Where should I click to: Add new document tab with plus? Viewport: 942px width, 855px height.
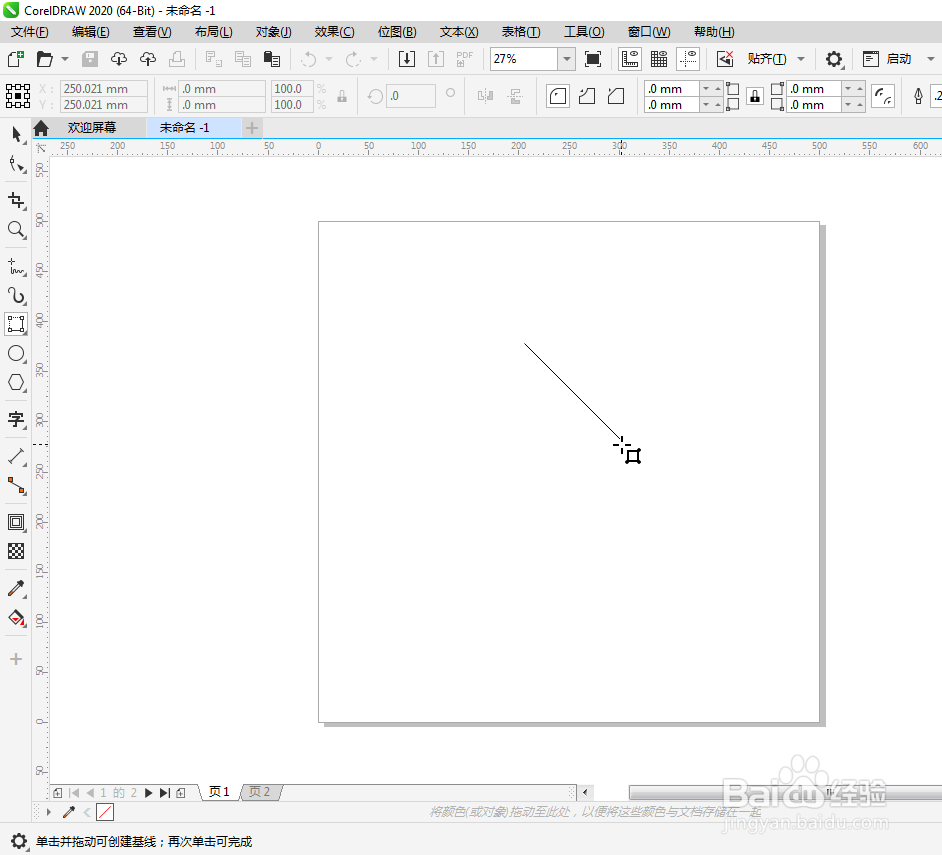(x=252, y=127)
